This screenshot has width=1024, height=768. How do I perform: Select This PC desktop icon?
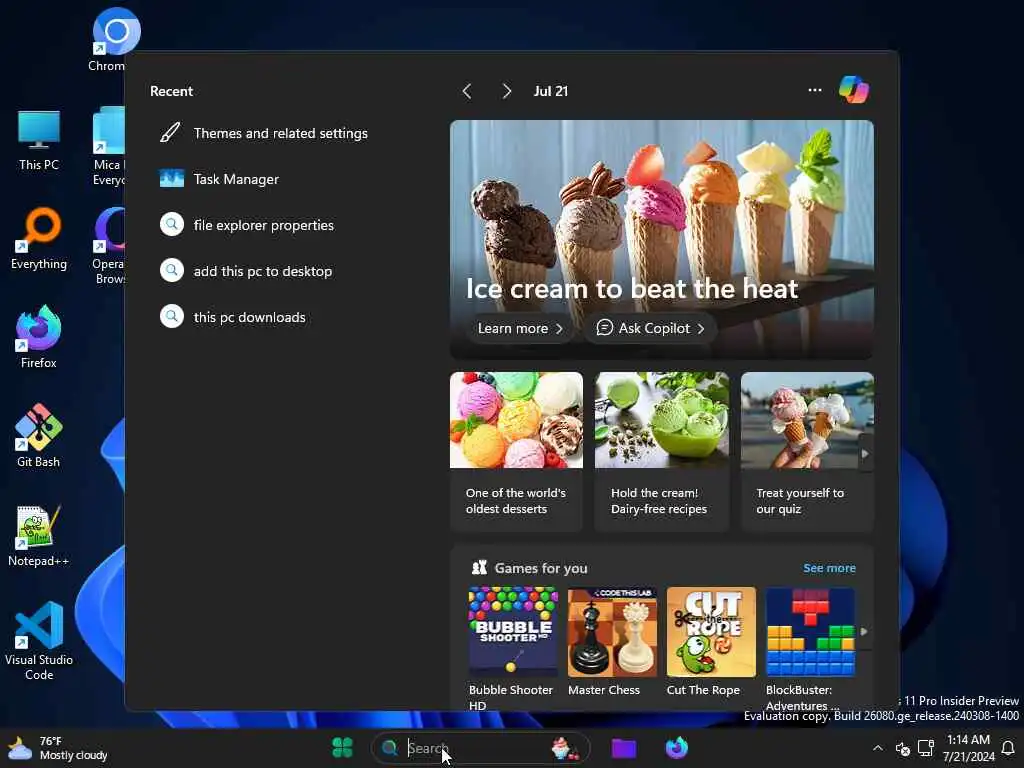[39, 140]
